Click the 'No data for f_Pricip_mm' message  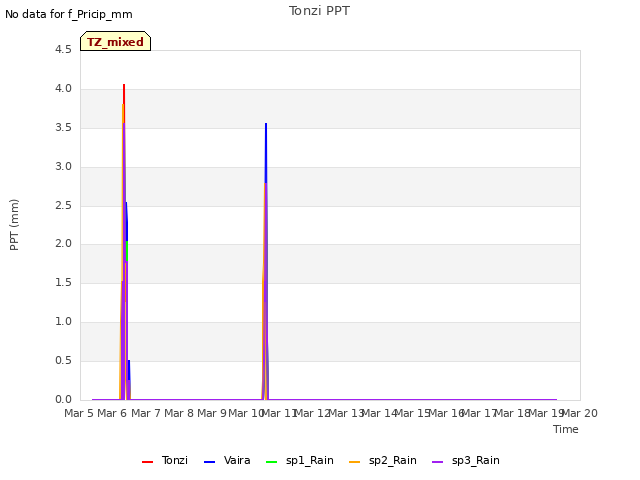click(69, 15)
